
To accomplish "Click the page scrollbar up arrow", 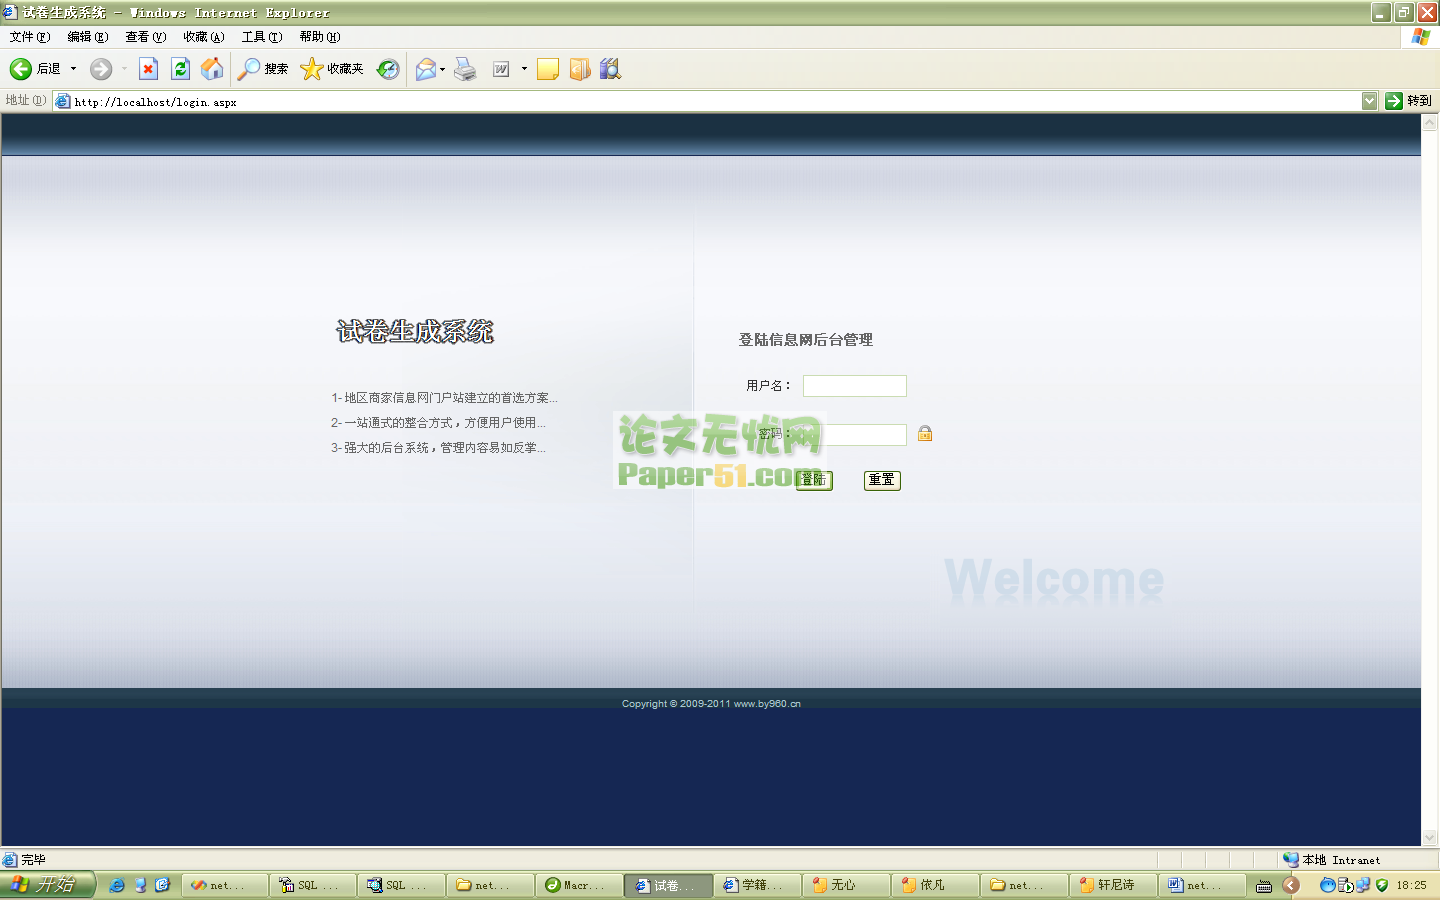I will [x=1429, y=123].
